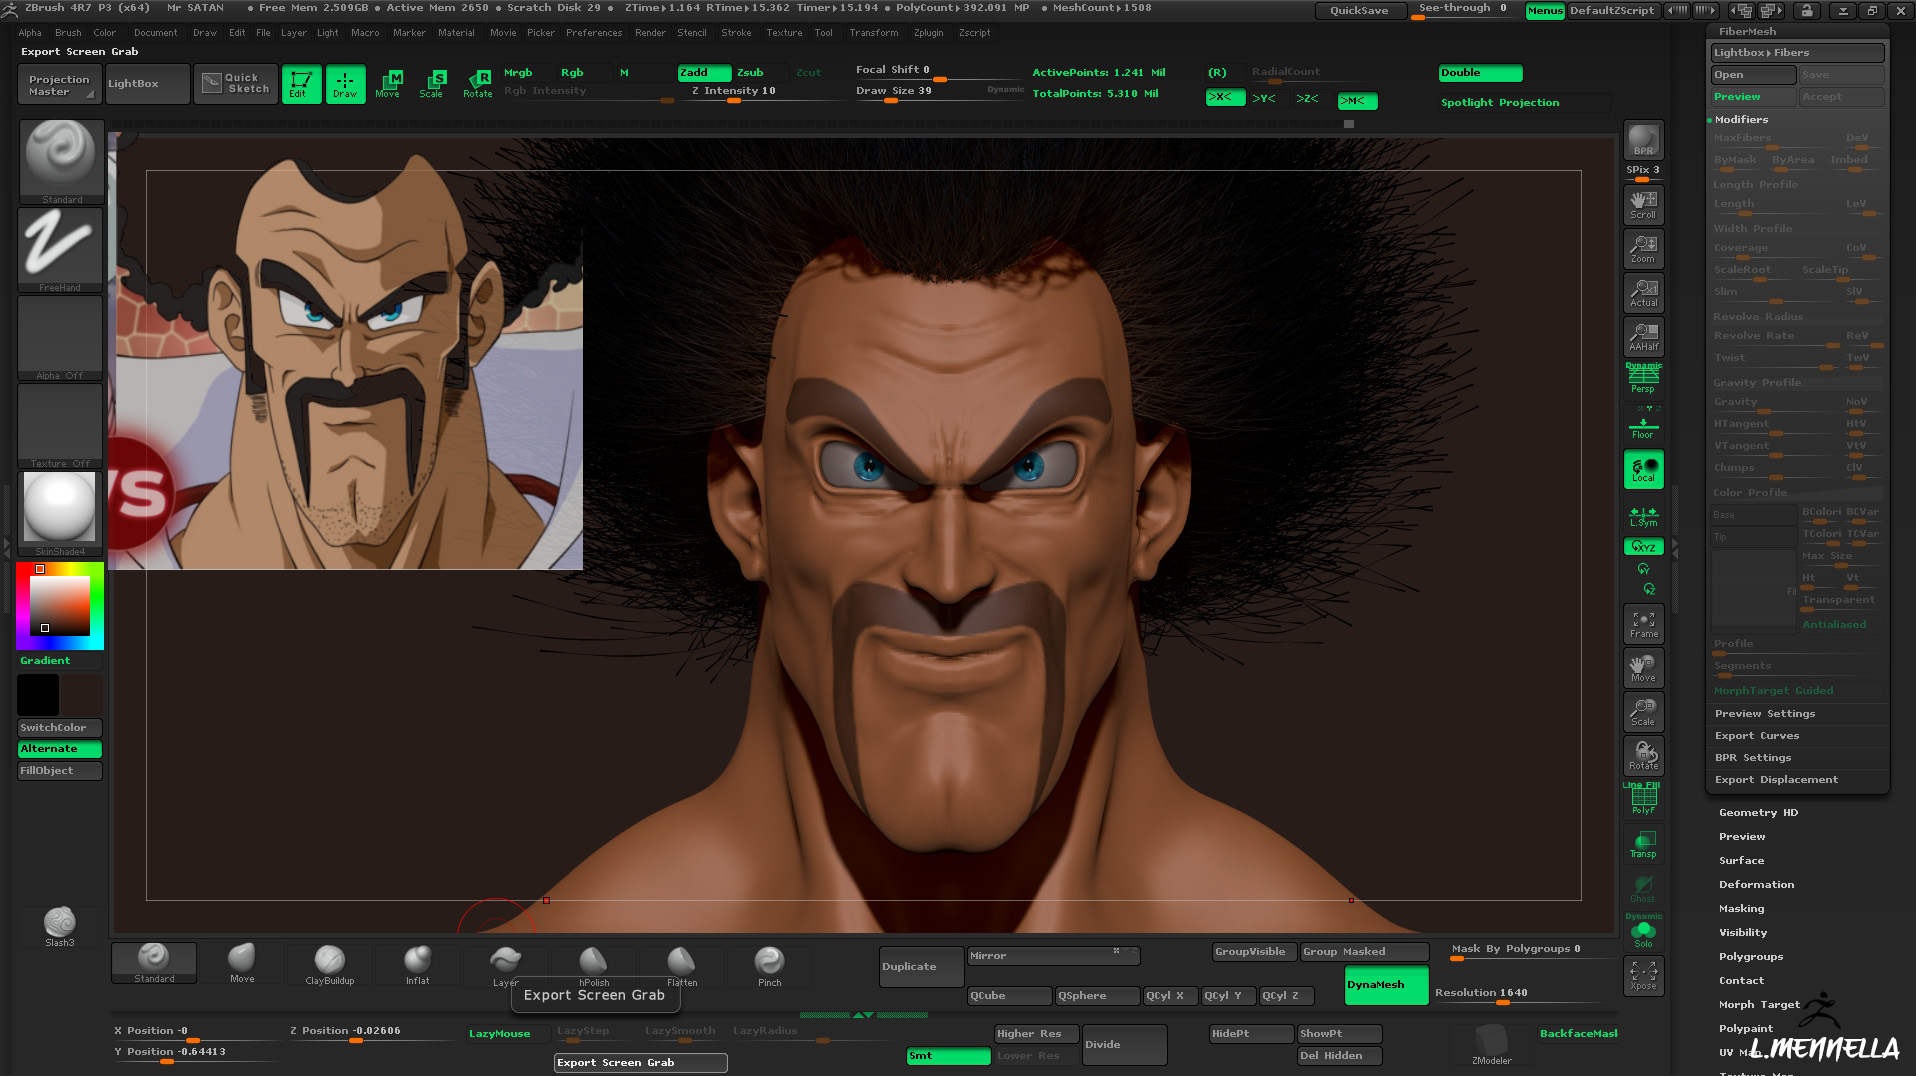Click the Export Screen Grab field
This screenshot has height=1076, width=1916.
tap(640, 1063)
